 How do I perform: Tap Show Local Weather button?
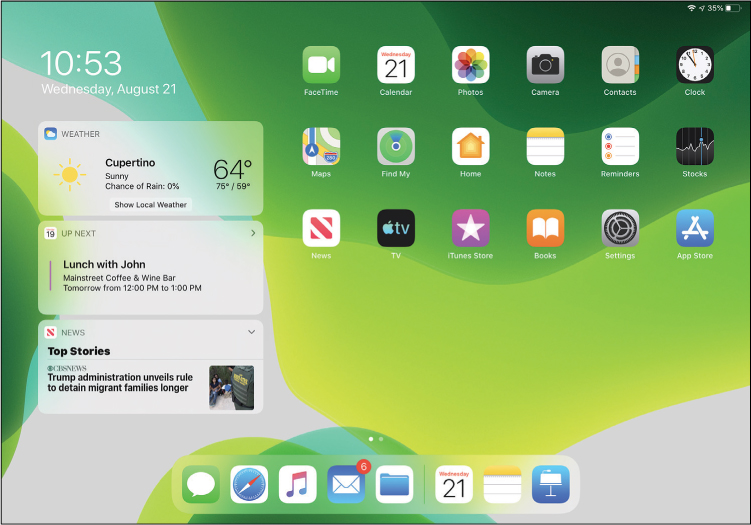[151, 205]
